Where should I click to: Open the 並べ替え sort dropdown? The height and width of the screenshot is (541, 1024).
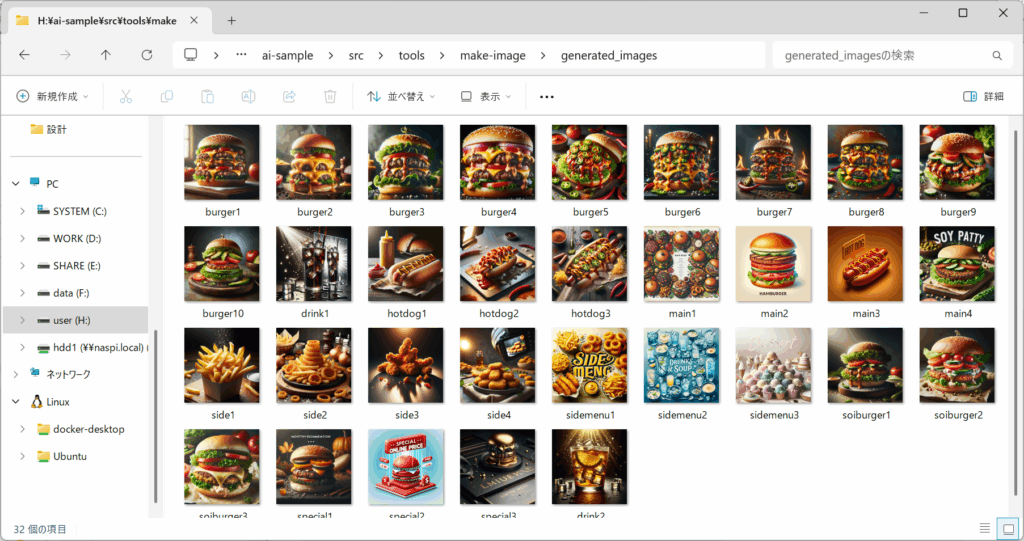402,96
